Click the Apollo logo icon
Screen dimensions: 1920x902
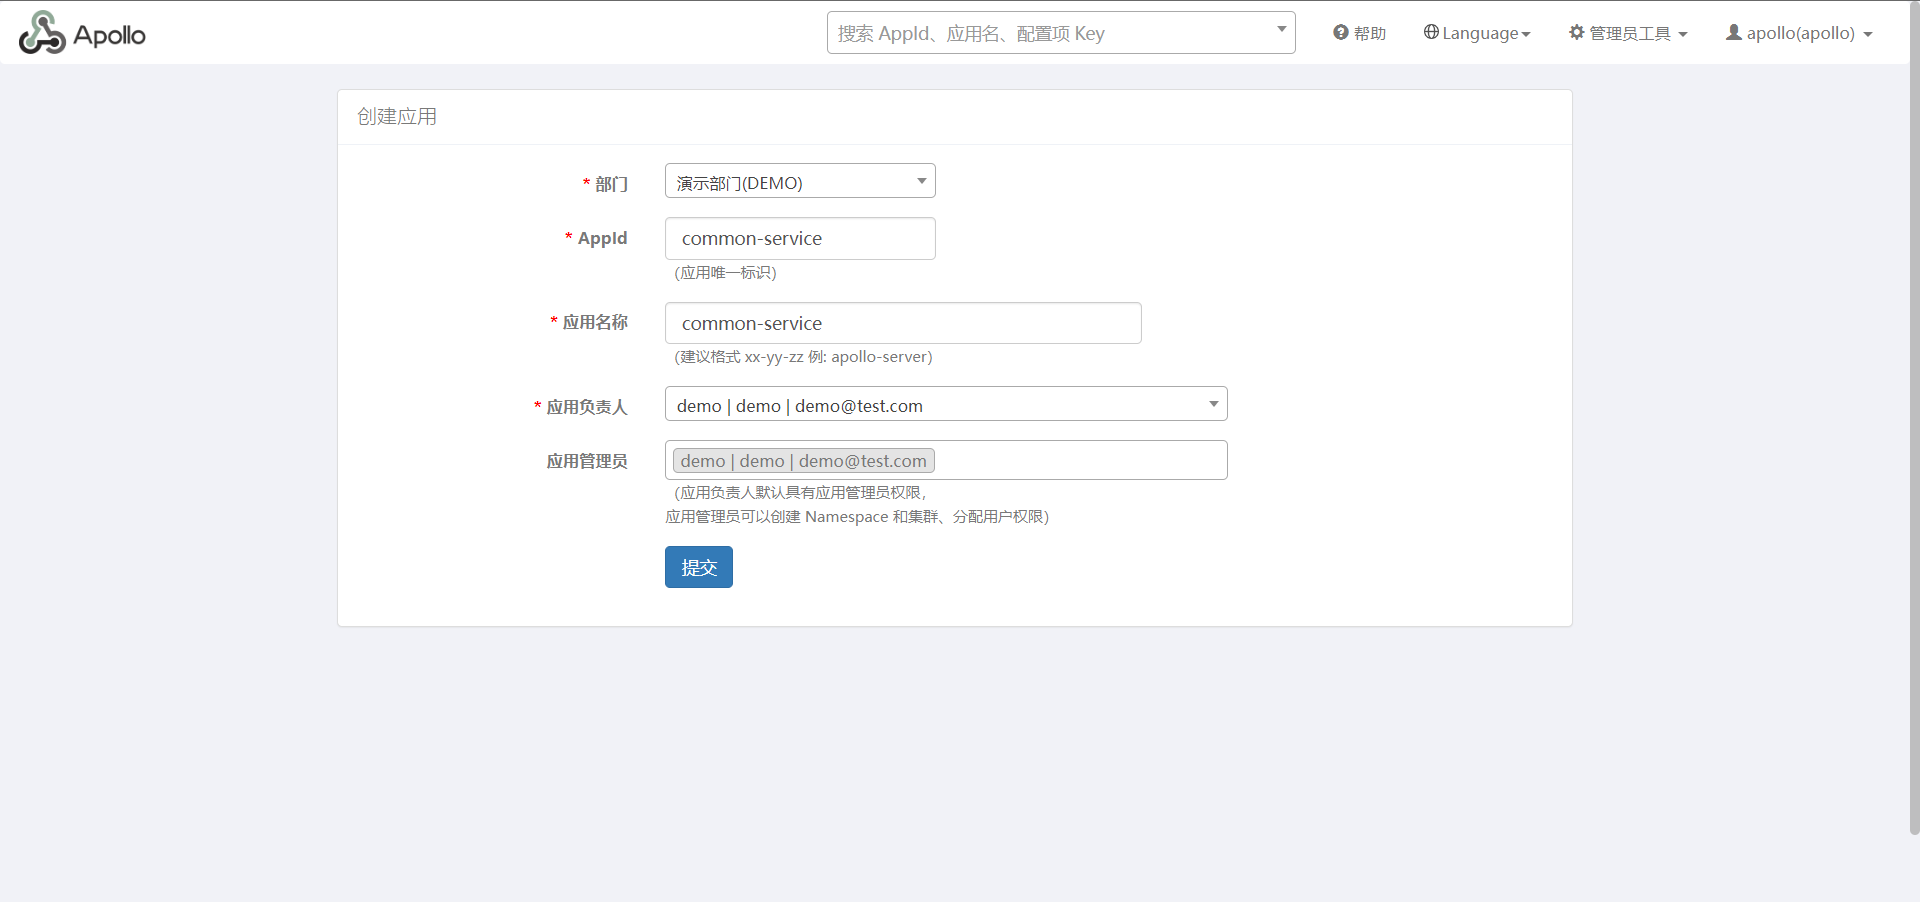pyautogui.click(x=42, y=33)
